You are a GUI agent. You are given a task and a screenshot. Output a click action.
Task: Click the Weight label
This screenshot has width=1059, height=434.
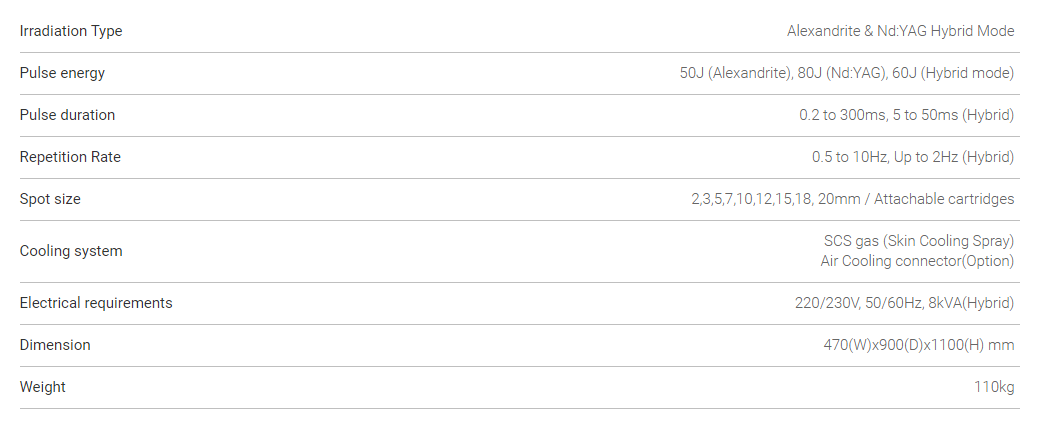point(43,387)
